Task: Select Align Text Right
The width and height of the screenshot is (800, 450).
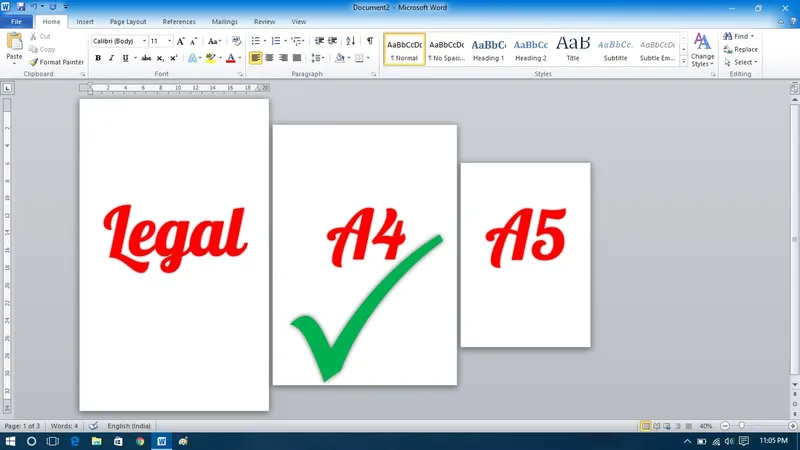Action: [283, 58]
